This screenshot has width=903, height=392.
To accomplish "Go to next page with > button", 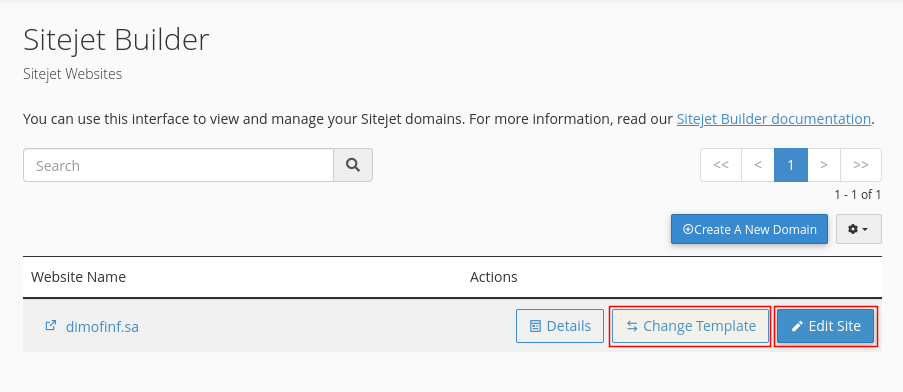I will (824, 165).
